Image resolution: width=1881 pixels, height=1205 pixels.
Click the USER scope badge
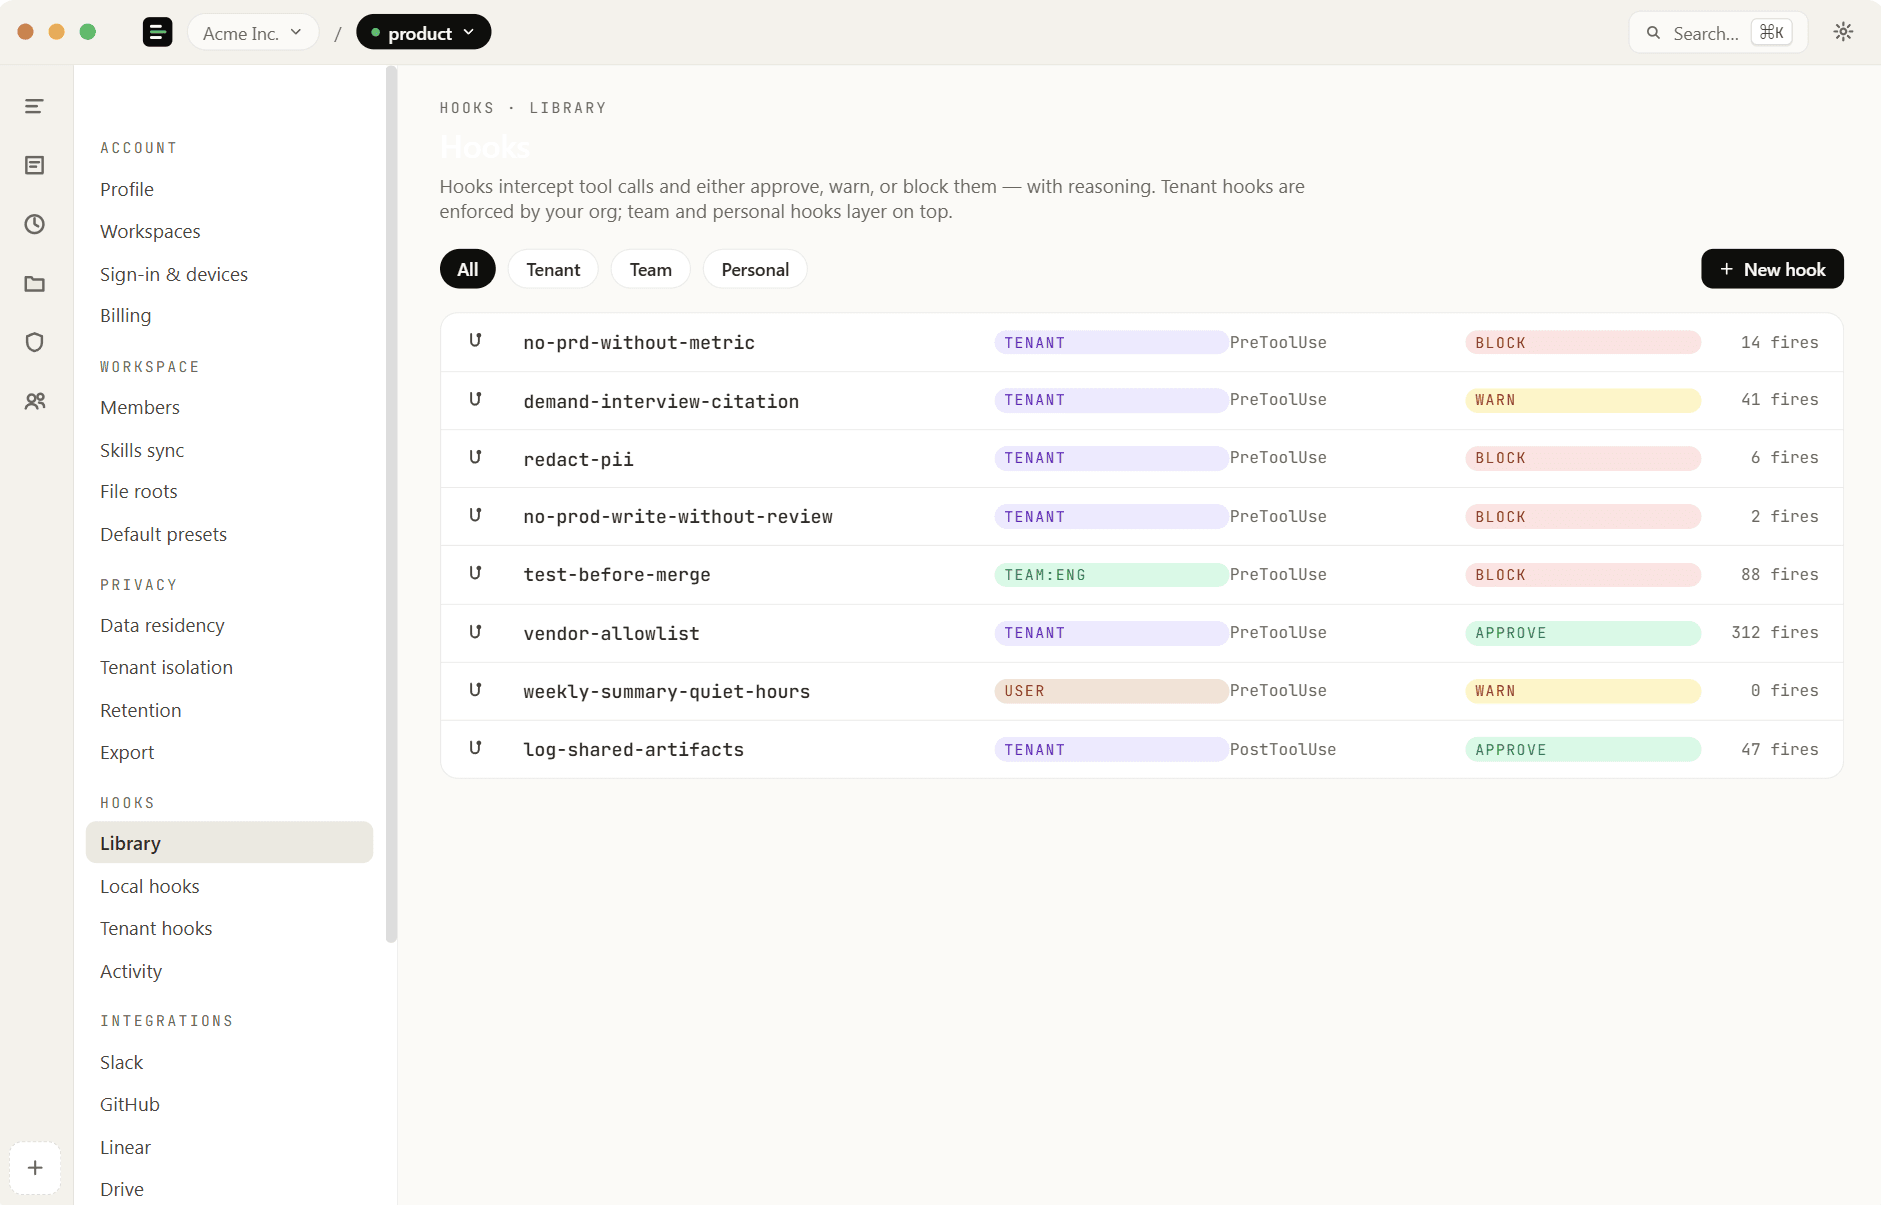click(x=1111, y=691)
